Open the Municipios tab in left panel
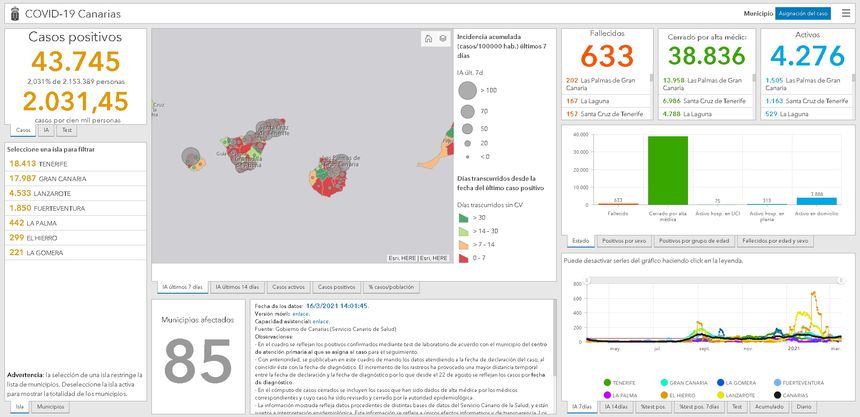This screenshot has height=417, width=860. [x=50, y=407]
